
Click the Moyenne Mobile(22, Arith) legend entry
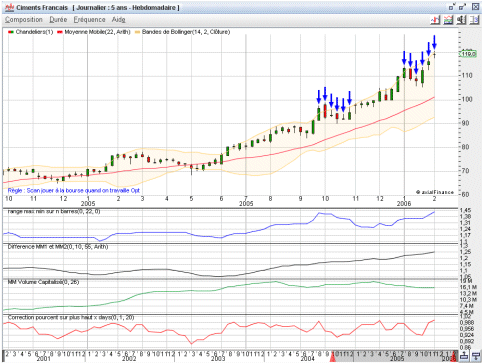point(94,32)
